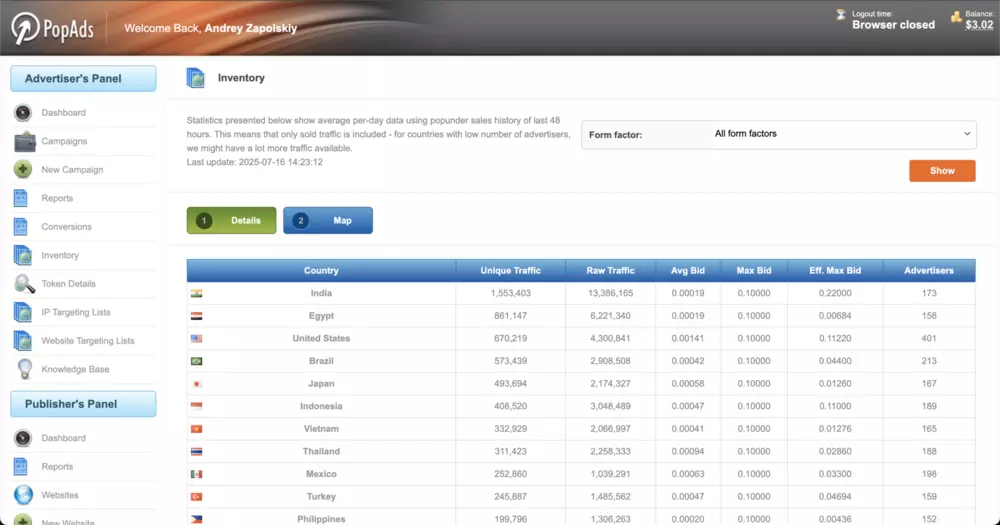Click the New Campaign plus icon
The width and height of the screenshot is (1000, 525).
[x=23, y=170]
